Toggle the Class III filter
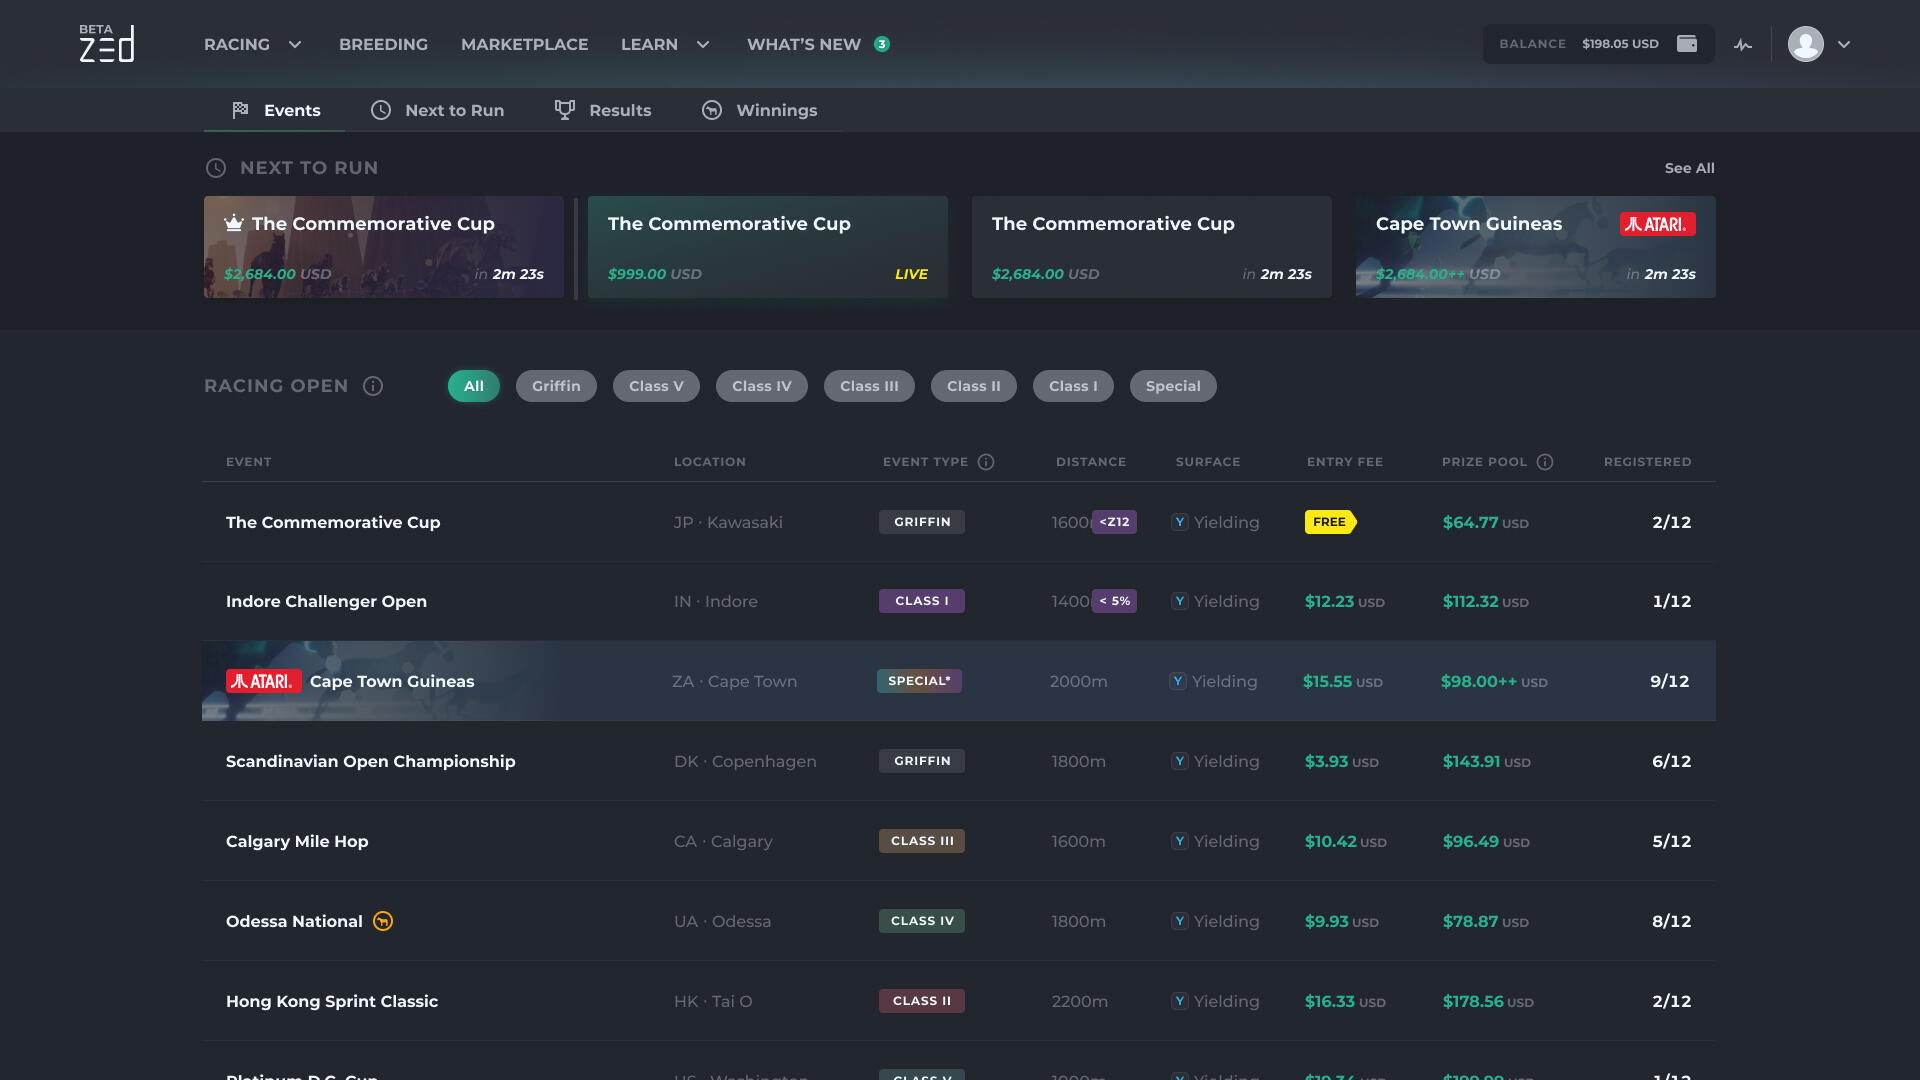 click(x=869, y=386)
